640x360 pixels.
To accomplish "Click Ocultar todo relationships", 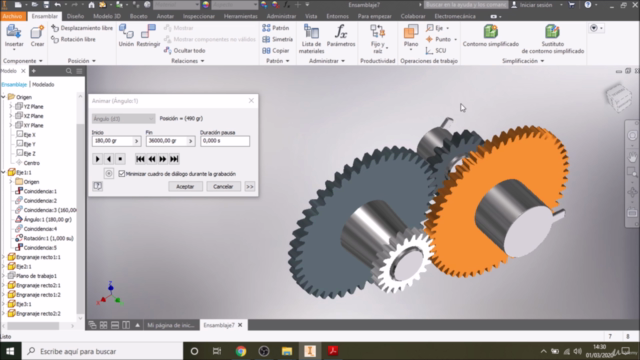I will tap(184, 51).
